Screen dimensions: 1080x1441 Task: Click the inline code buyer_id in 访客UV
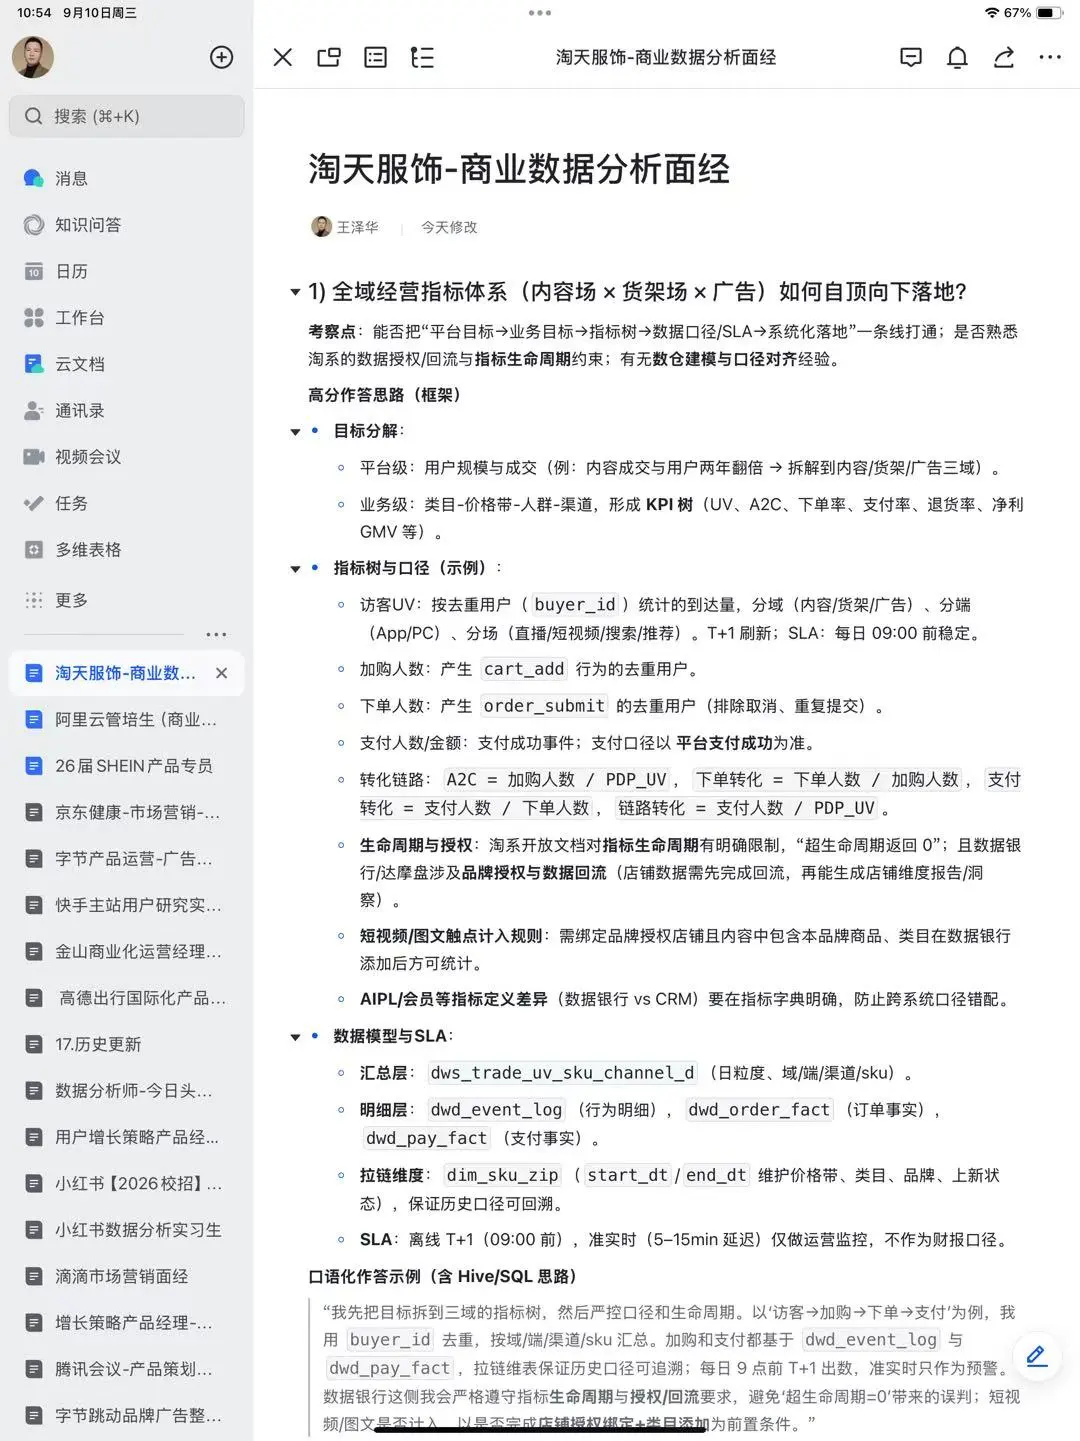574,605
